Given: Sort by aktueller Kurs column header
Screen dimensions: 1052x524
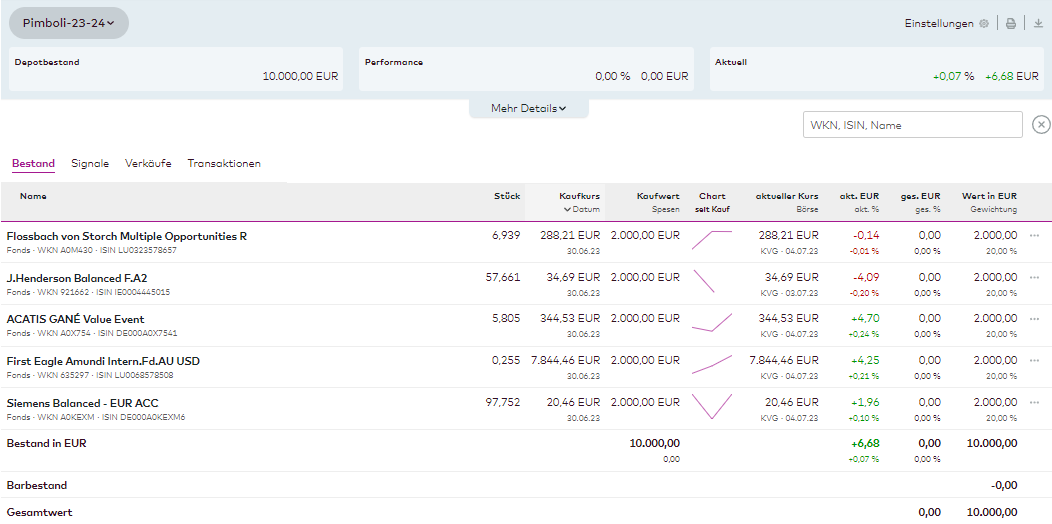Looking at the screenshot, I should [x=787, y=196].
